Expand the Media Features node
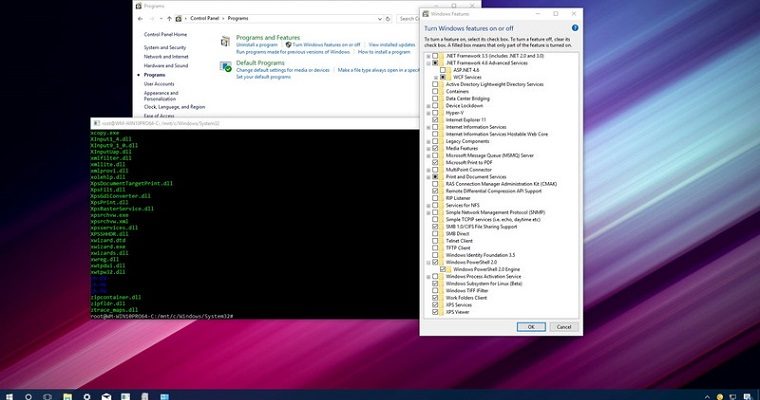760x400 pixels. [x=428, y=148]
